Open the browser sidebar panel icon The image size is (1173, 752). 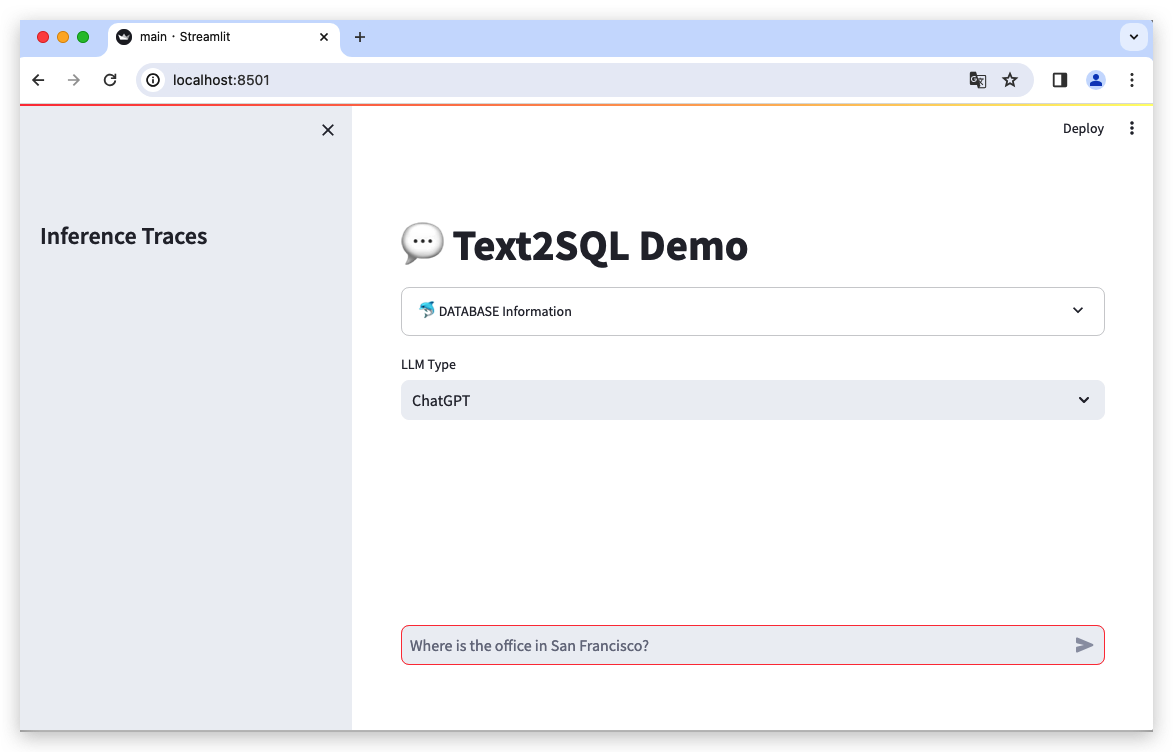click(x=1060, y=79)
